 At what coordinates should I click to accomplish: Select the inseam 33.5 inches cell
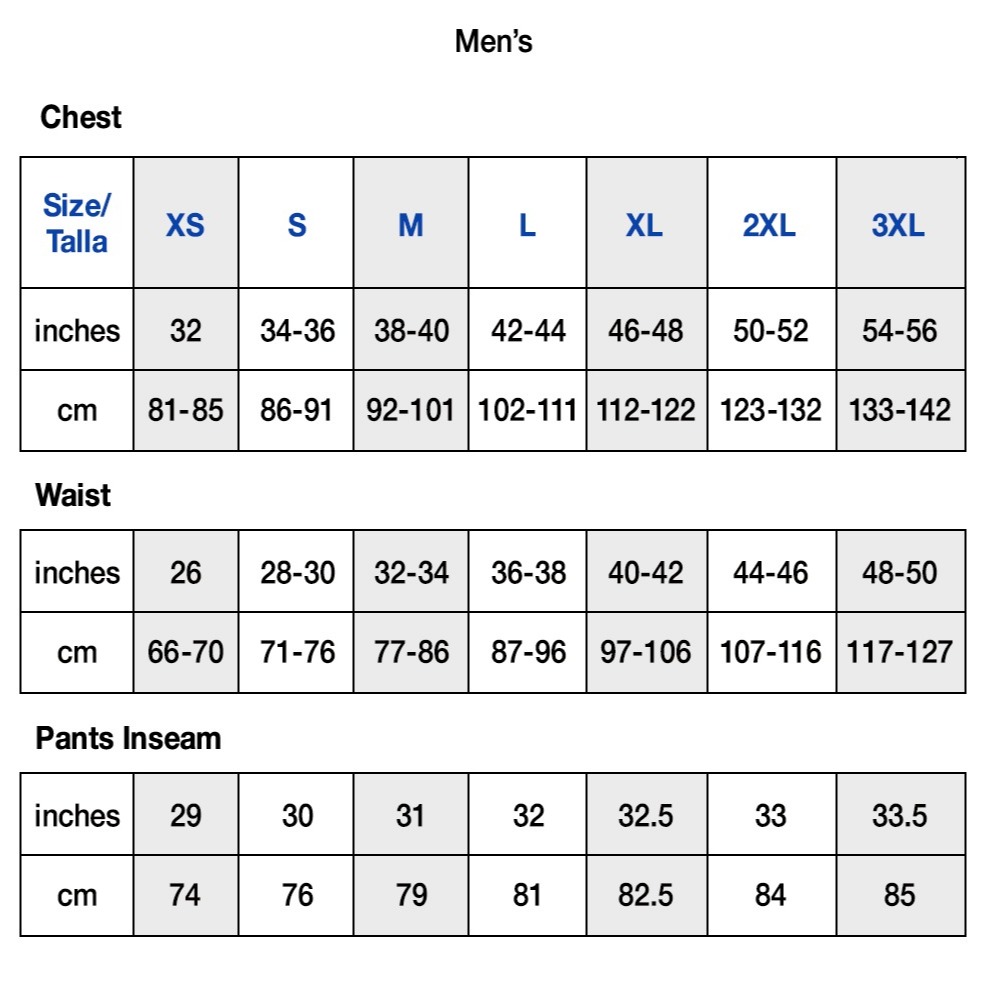point(899,815)
